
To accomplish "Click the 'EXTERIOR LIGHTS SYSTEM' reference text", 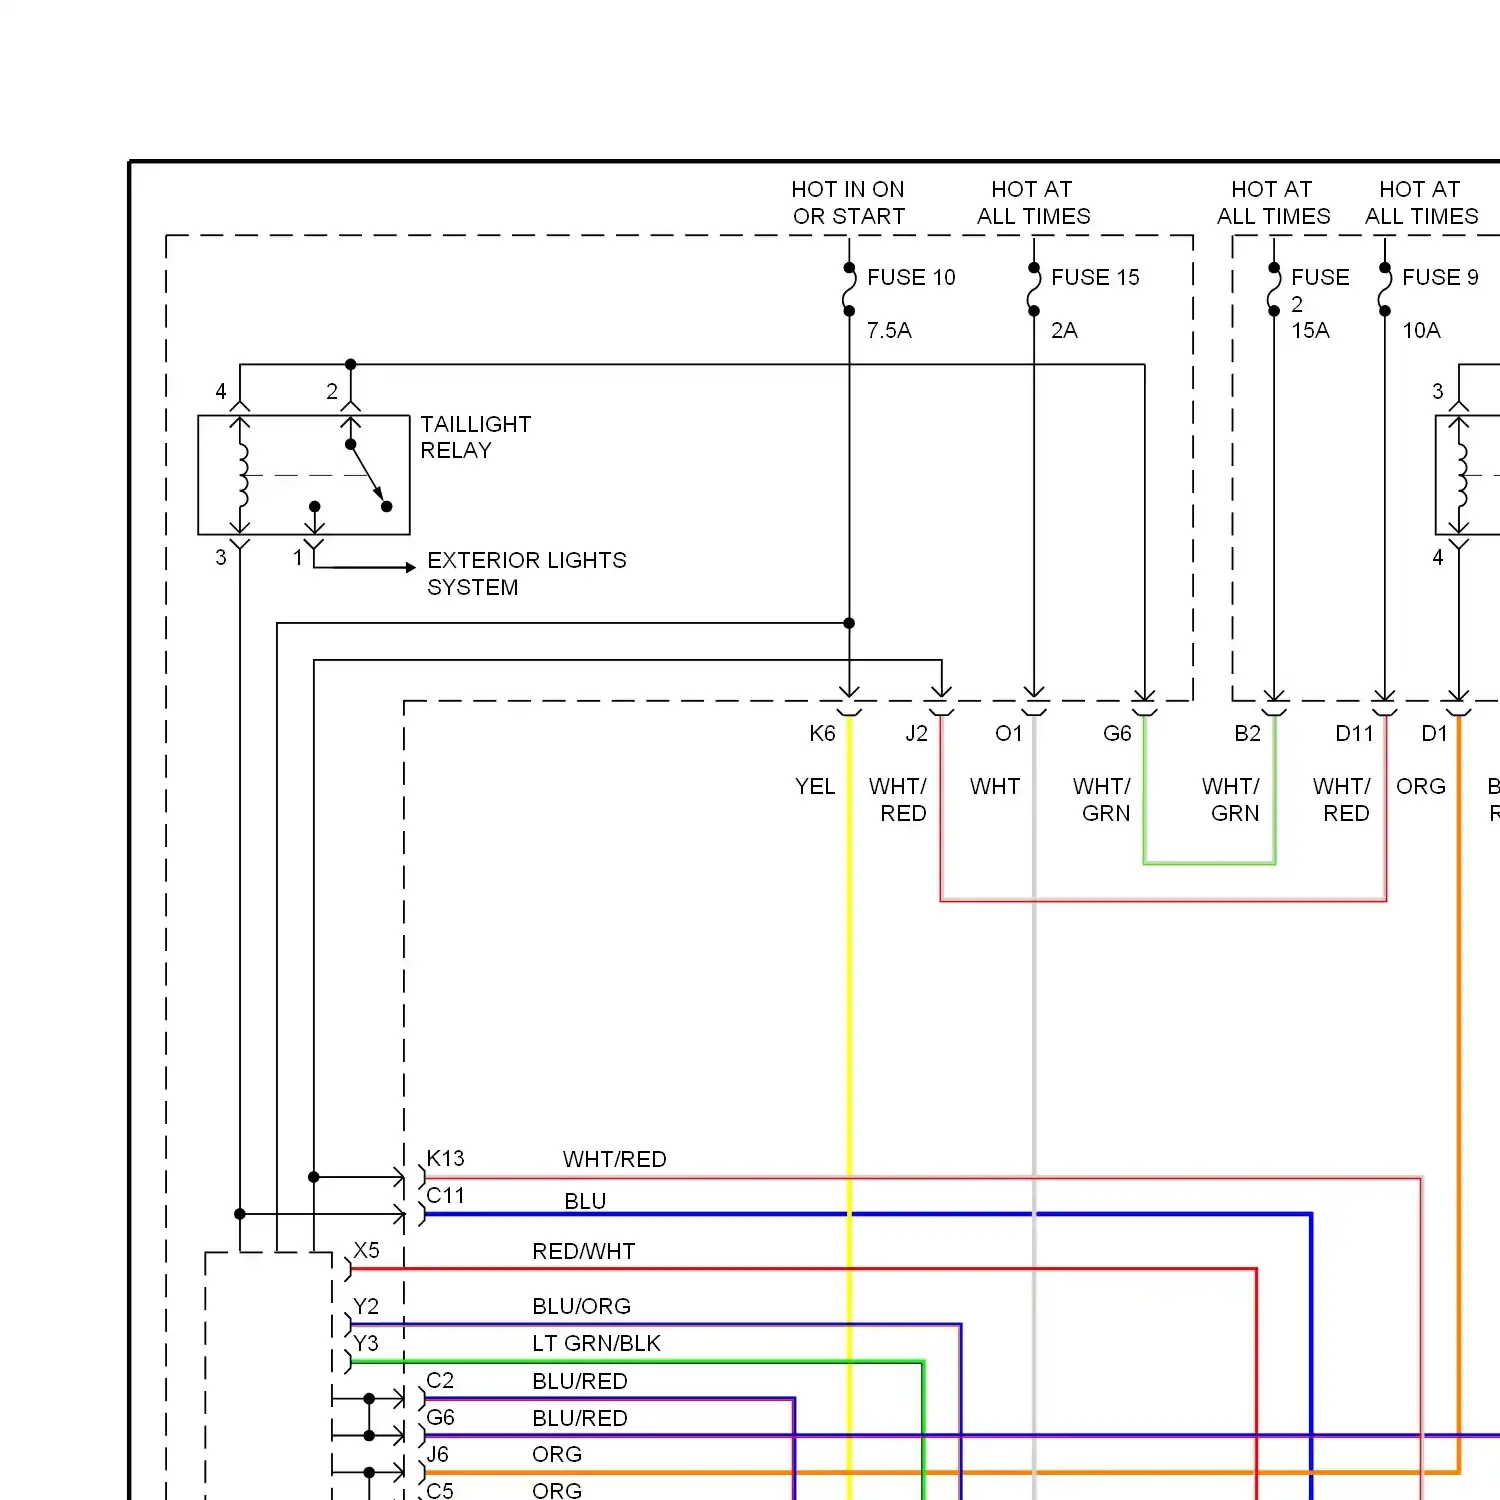I will pyautogui.click(x=527, y=573).
